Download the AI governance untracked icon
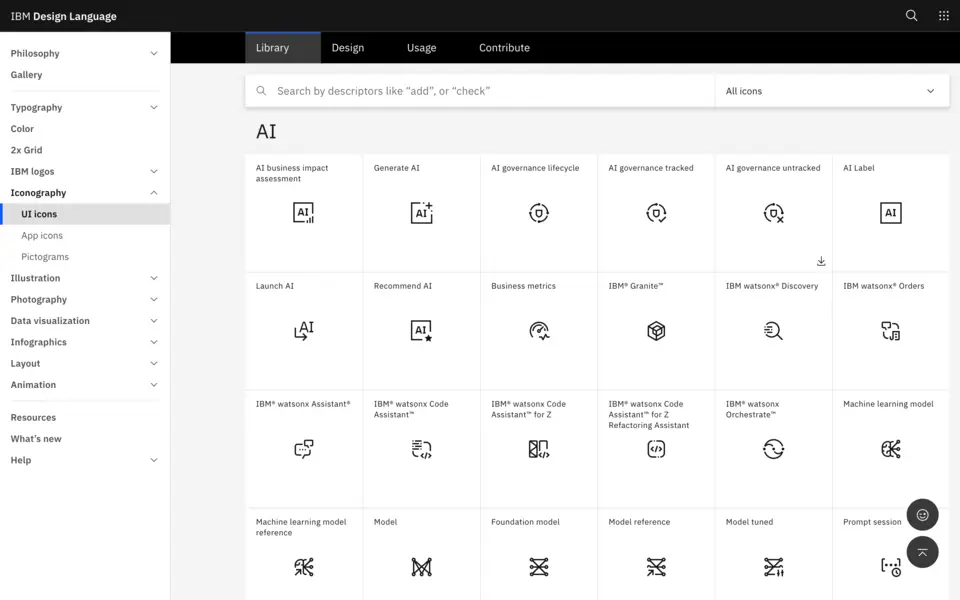Screen dimensions: 960x600 pyautogui.click(x=821, y=261)
